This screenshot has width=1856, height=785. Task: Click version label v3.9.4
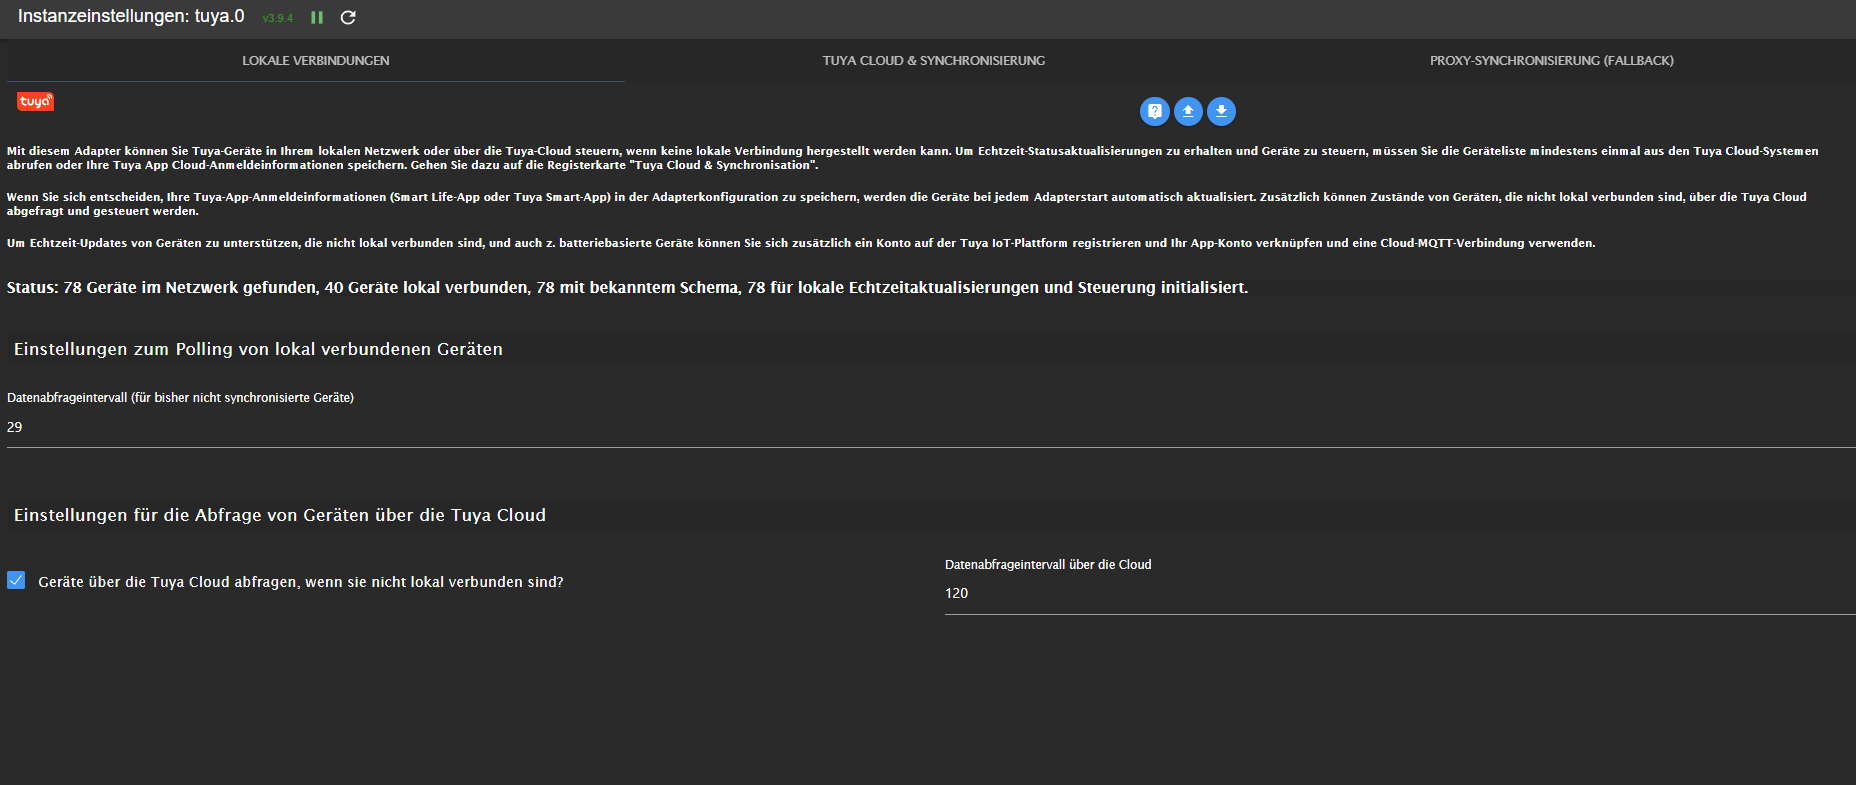[x=278, y=18]
